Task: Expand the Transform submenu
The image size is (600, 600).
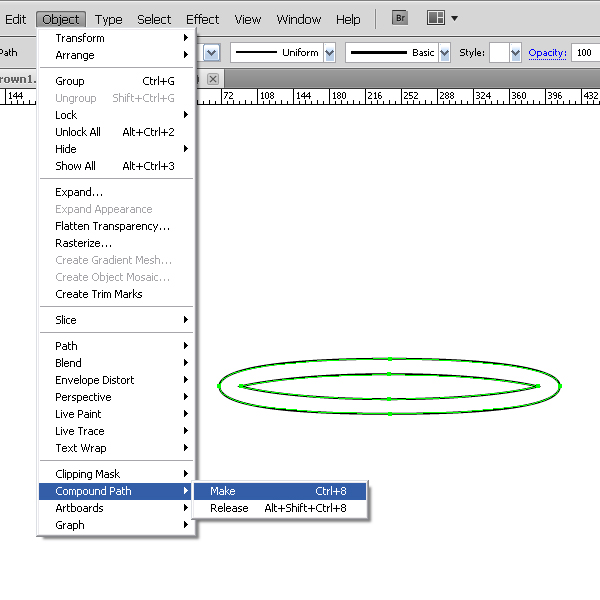Action: 116,38
